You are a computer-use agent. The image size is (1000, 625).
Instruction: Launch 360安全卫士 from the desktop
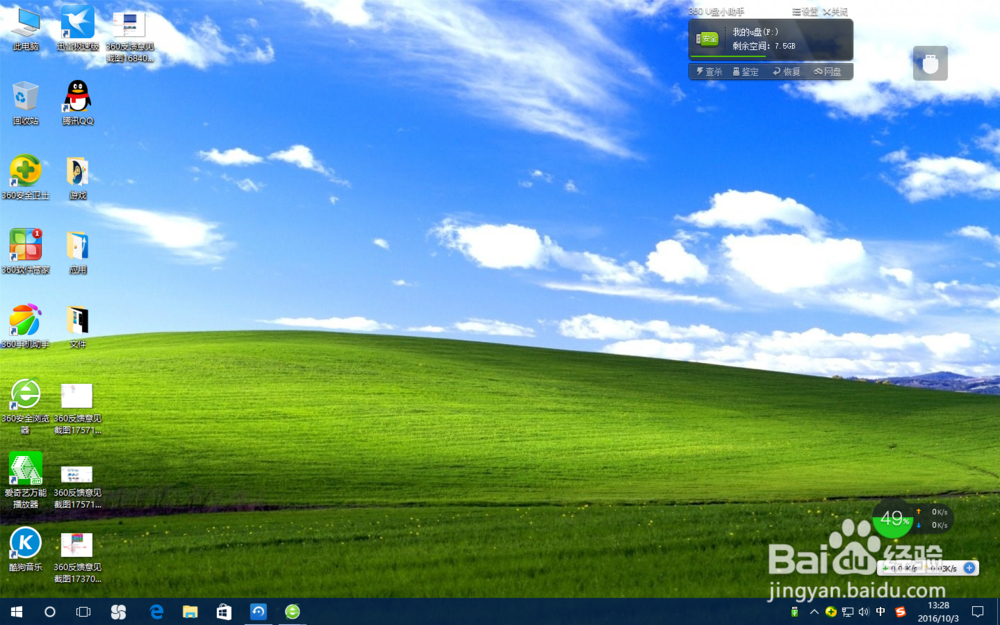pyautogui.click(x=26, y=177)
